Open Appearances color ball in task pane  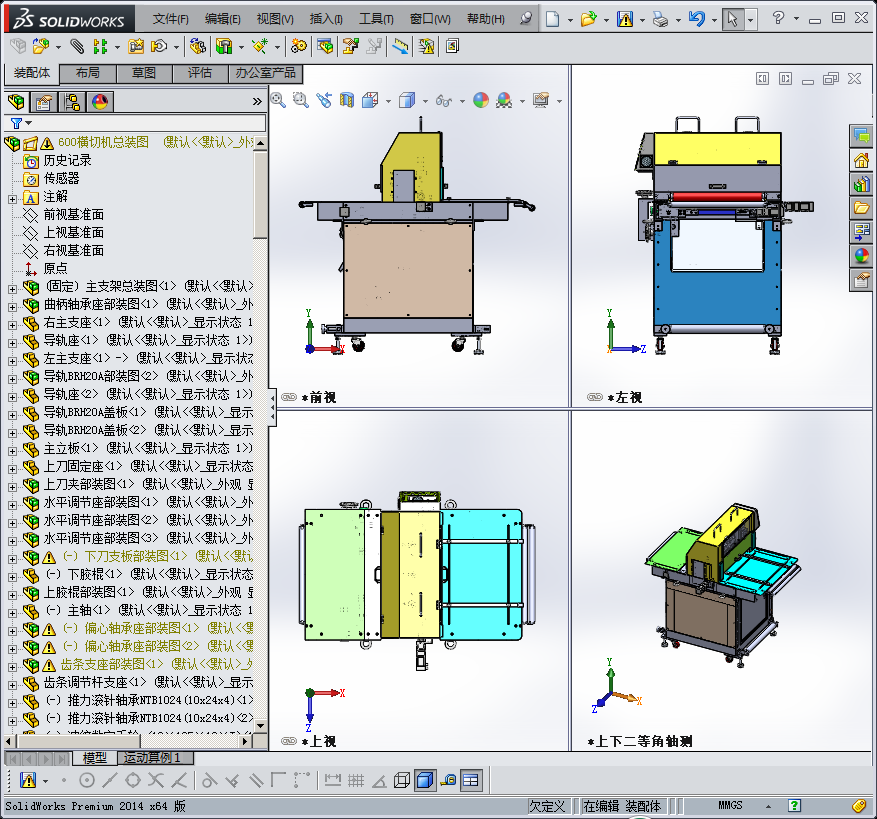click(x=861, y=256)
